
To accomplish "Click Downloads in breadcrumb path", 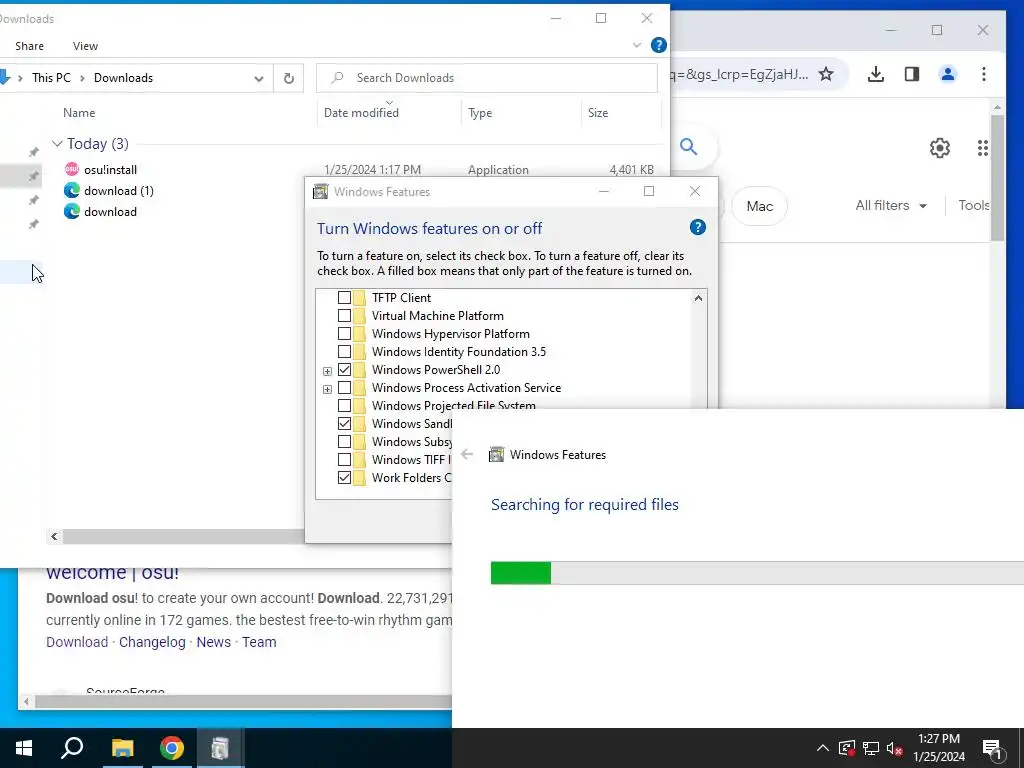I will [x=123, y=78].
